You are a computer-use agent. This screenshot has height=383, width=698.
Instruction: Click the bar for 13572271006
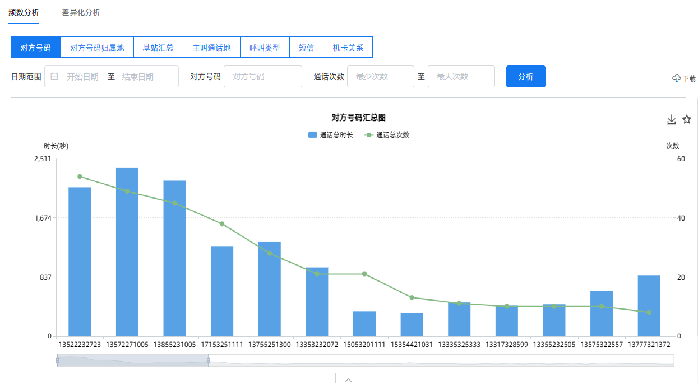pyautogui.click(x=127, y=252)
